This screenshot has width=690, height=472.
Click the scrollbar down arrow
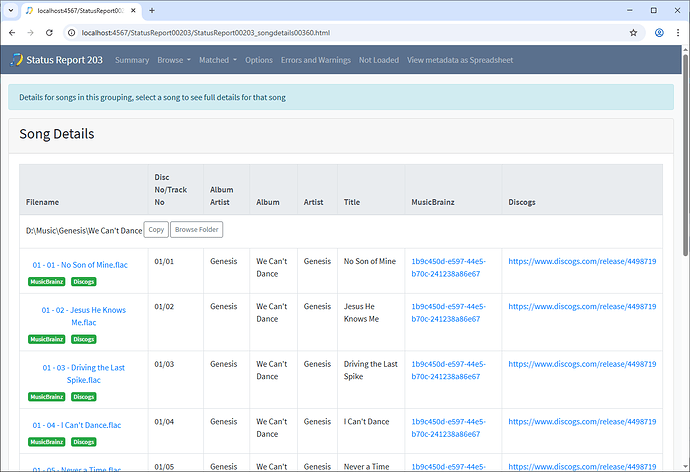[x=685, y=466]
